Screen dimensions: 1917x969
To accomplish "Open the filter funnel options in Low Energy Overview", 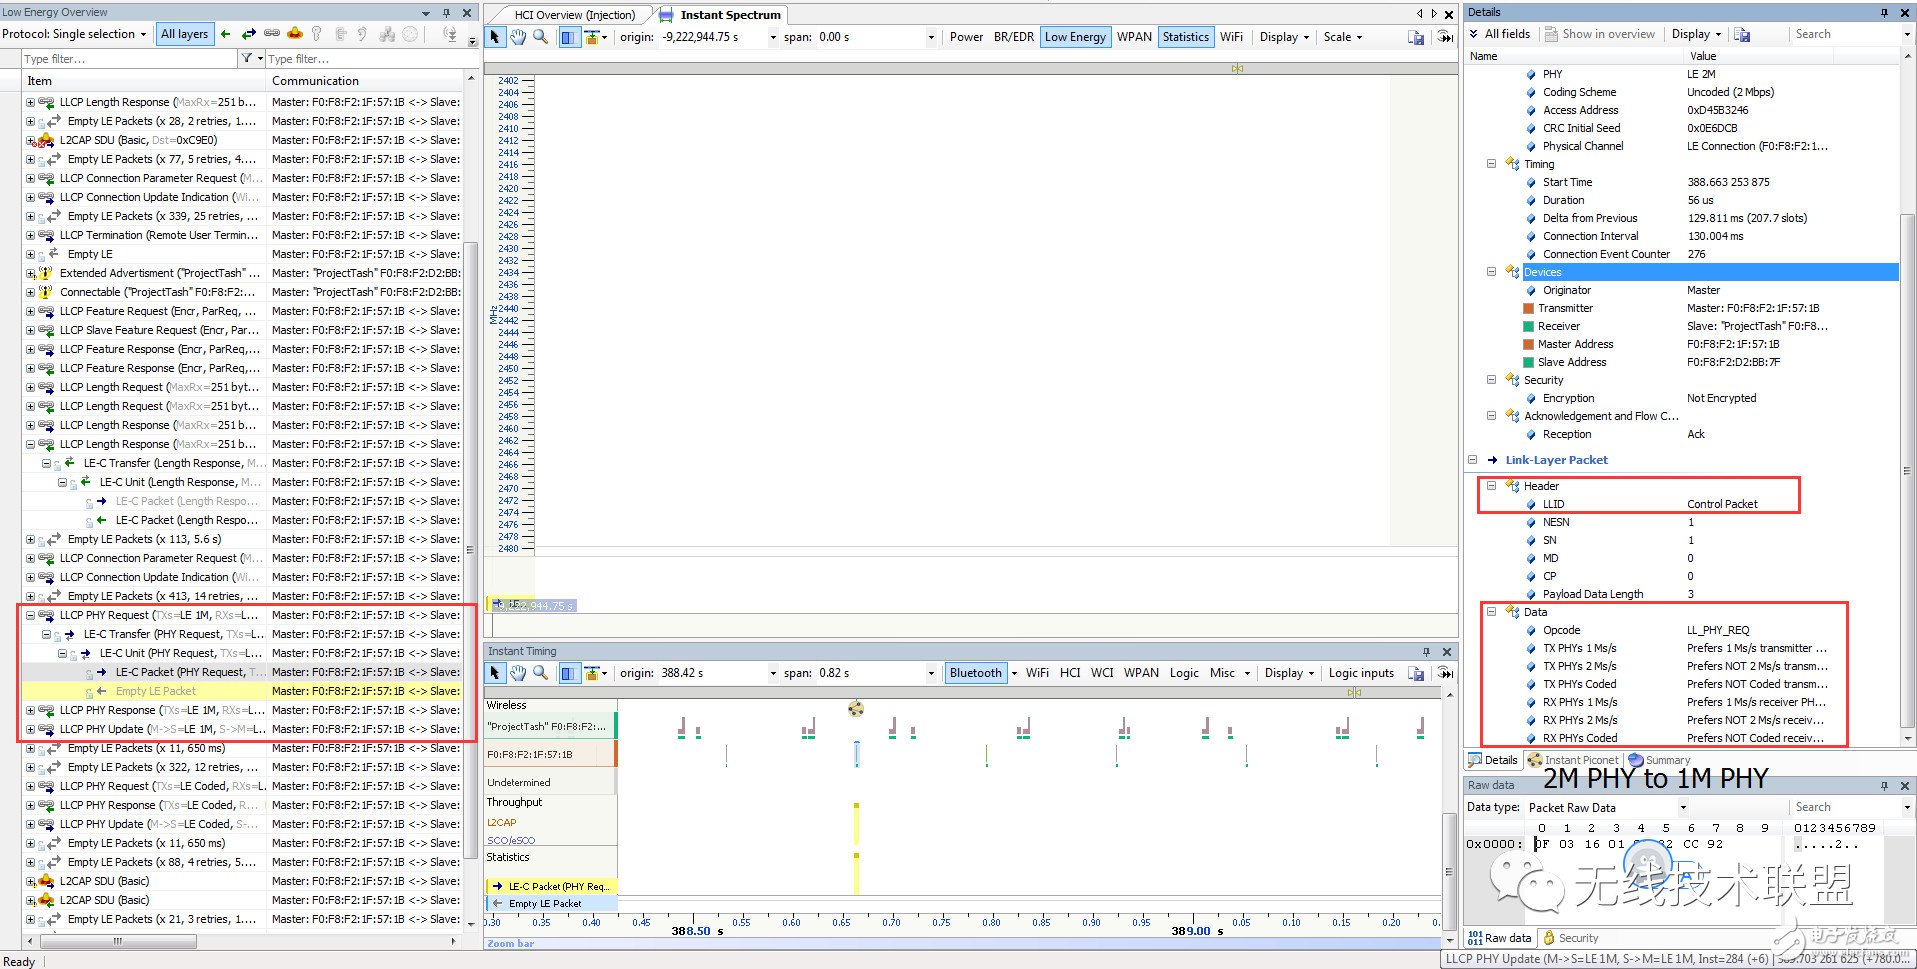I will (250, 59).
